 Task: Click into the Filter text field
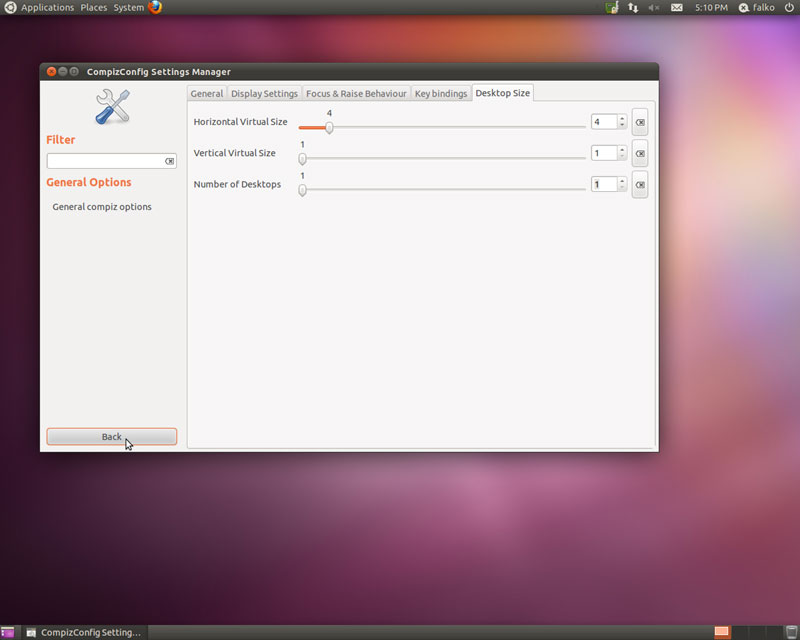[x=105, y=161]
